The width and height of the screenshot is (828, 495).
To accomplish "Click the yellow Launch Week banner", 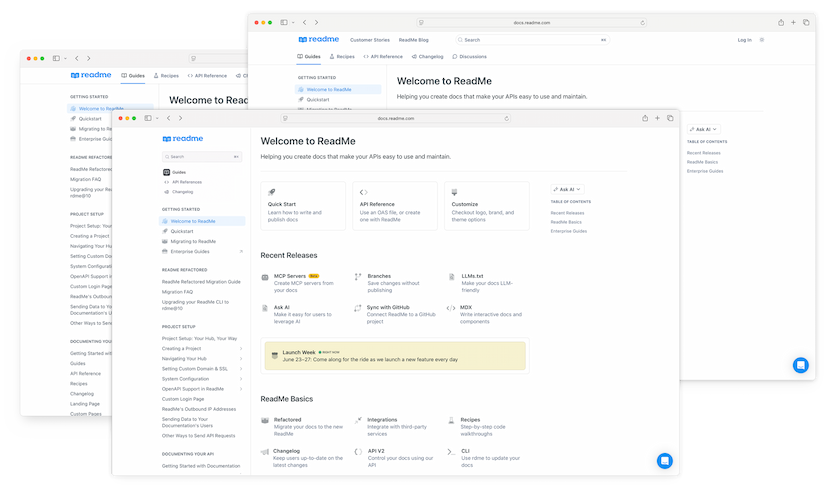I will 394,356.
